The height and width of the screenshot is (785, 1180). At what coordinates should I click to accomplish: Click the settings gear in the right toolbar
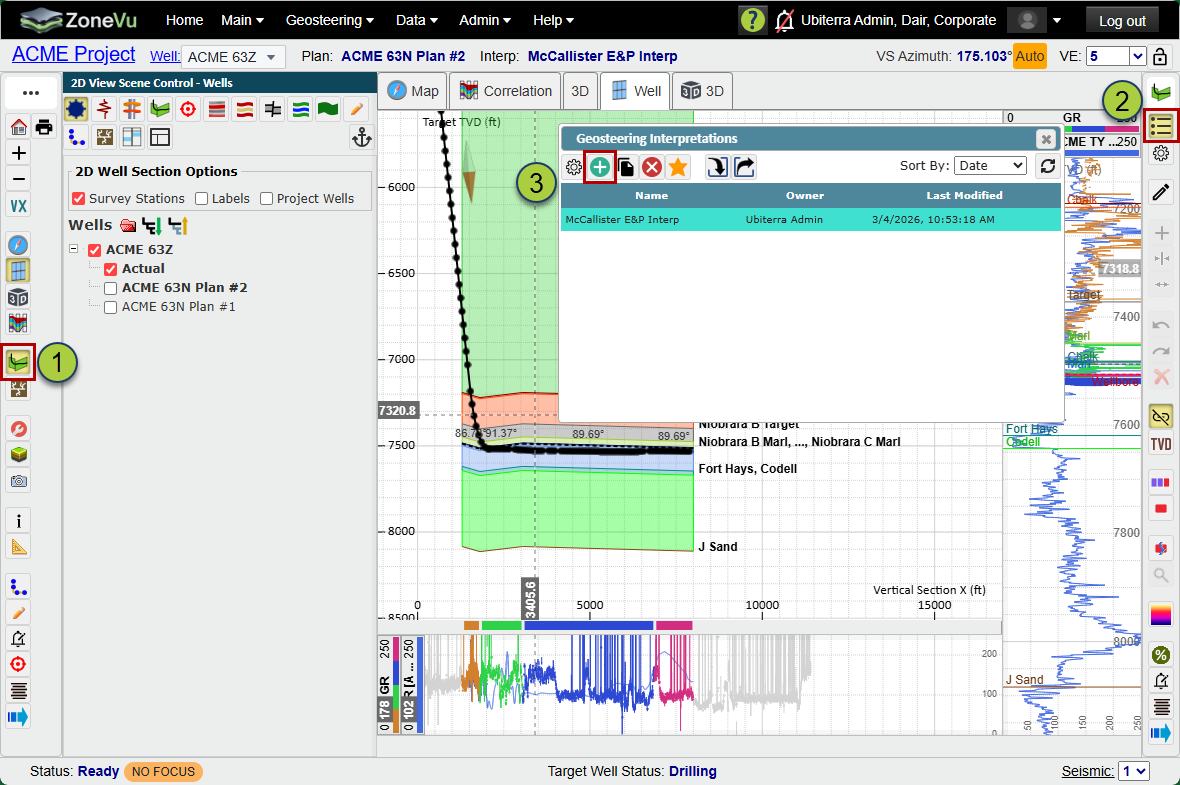[1161, 154]
